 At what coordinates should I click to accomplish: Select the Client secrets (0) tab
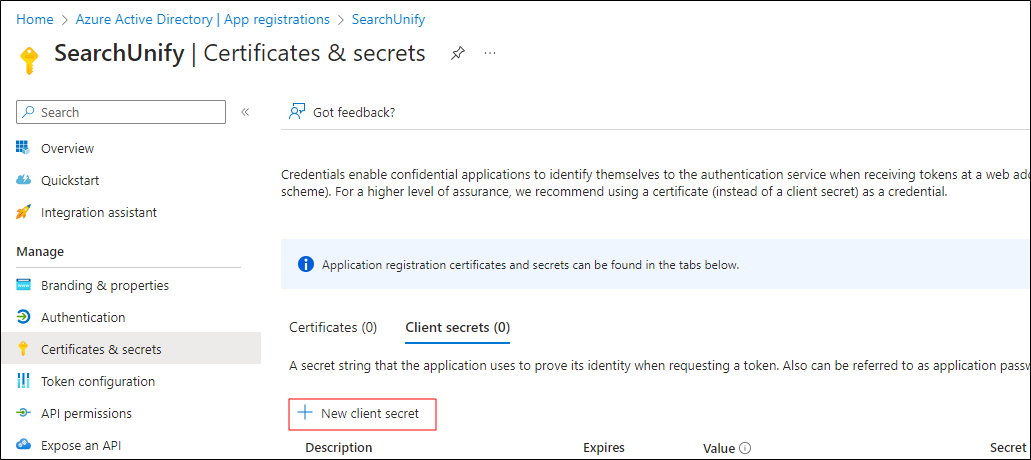point(457,327)
